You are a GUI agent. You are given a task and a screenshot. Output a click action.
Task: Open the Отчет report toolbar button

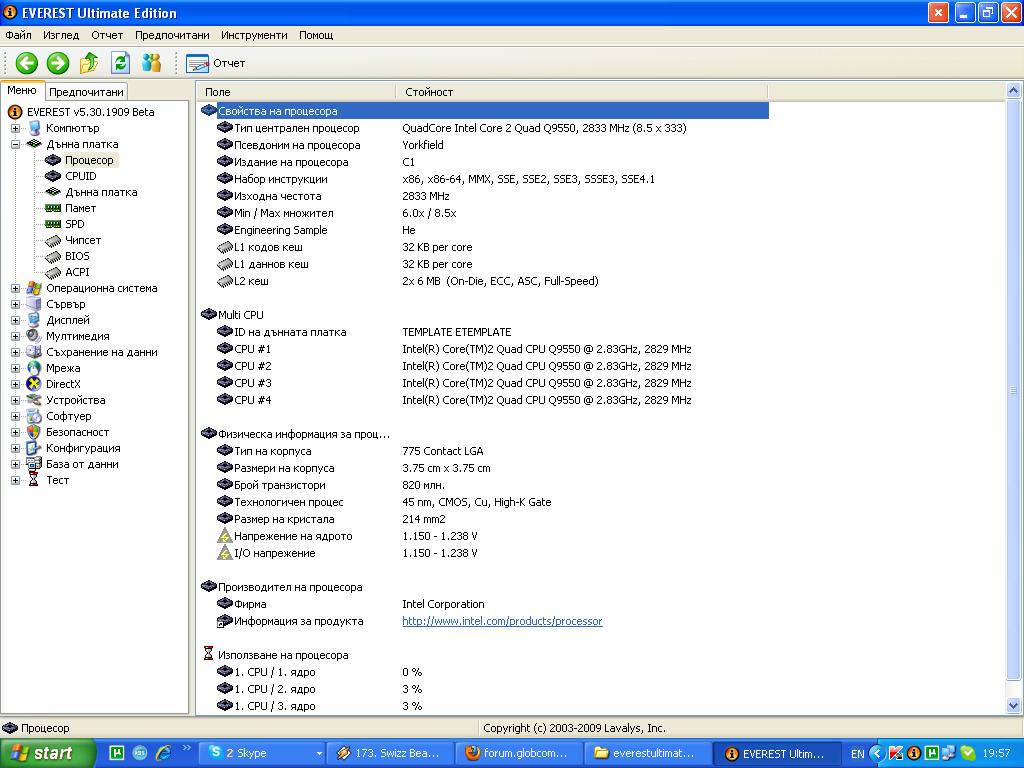216,63
